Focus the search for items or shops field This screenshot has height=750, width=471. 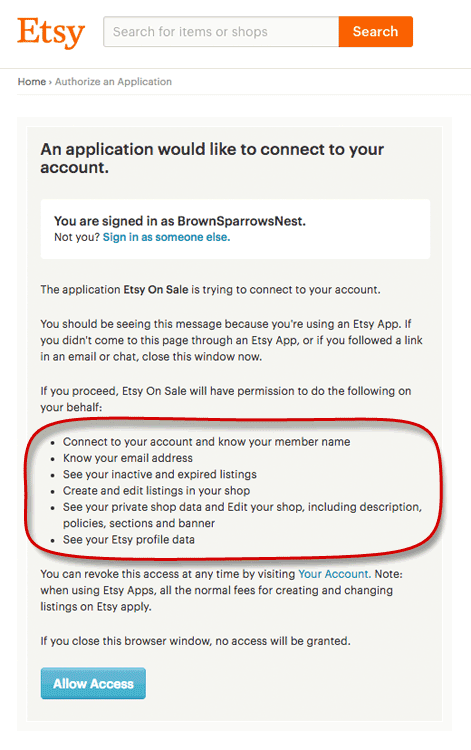pyautogui.click(x=221, y=32)
